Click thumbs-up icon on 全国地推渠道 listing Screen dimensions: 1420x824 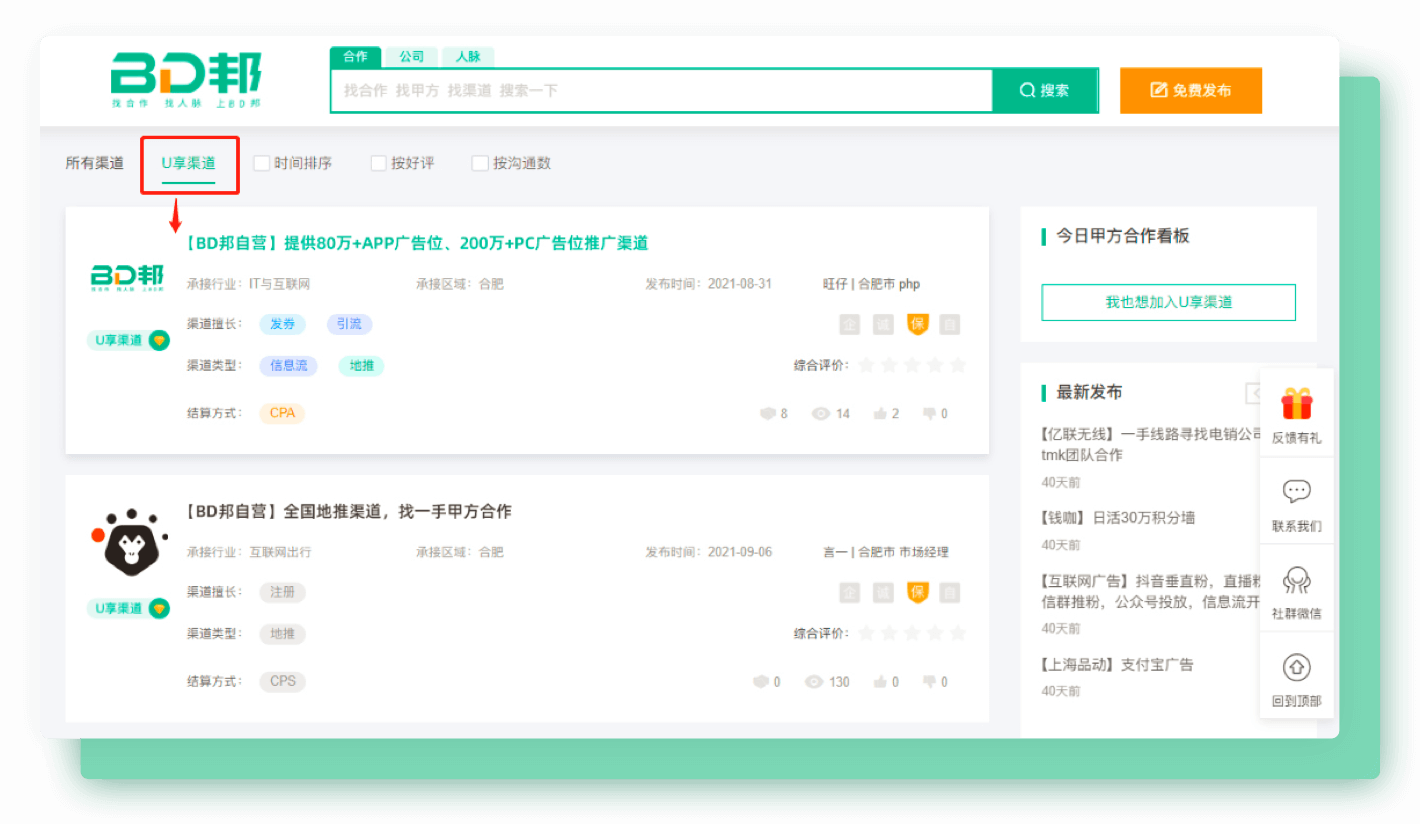[x=880, y=681]
